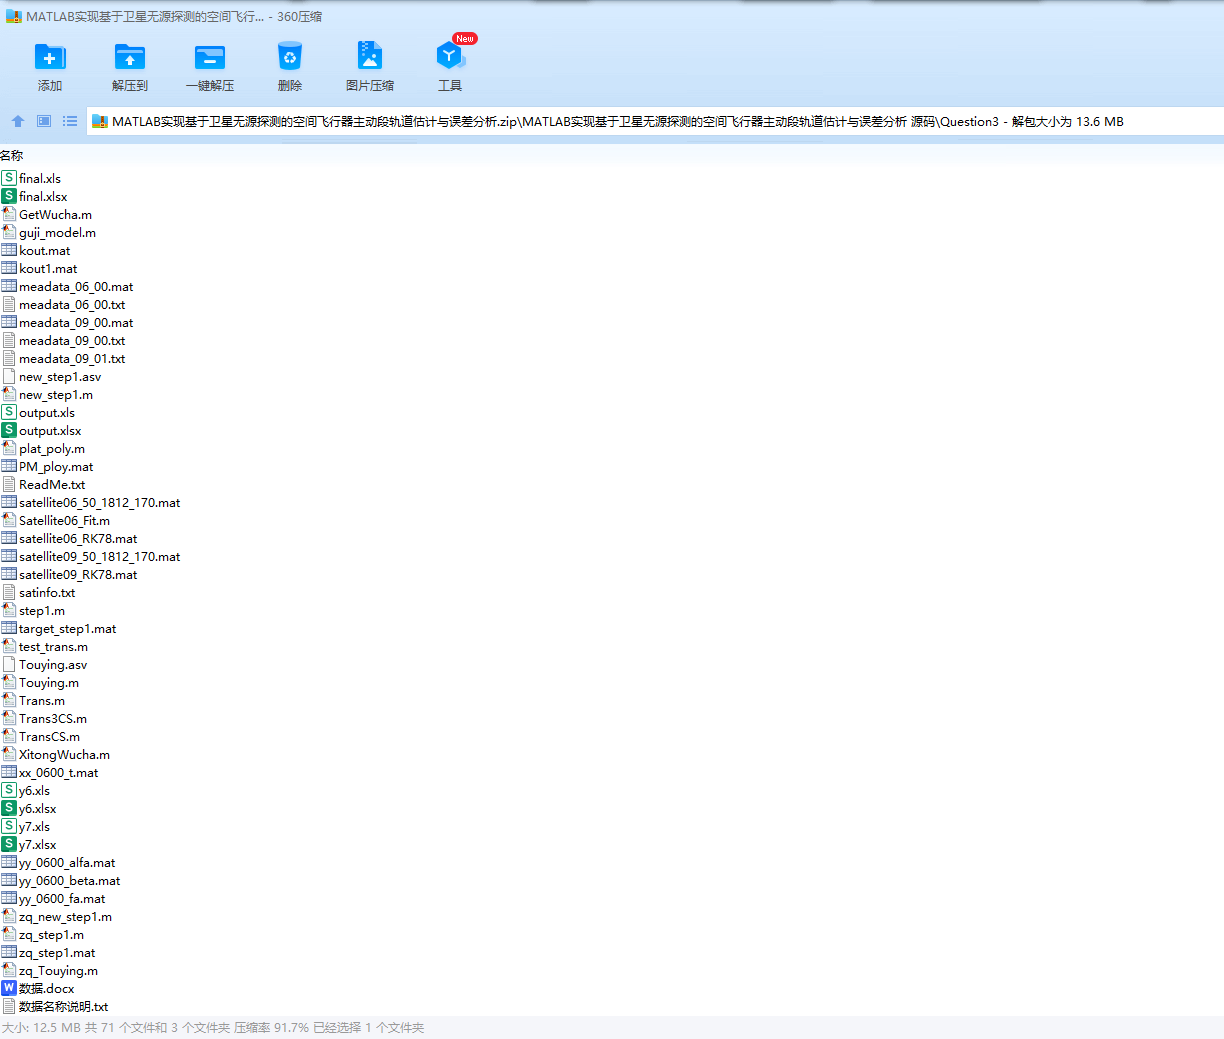Click the 删除 (Delete) recycle icon
This screenshot has width=1224, height=1039.
click(x=290, y=57)
